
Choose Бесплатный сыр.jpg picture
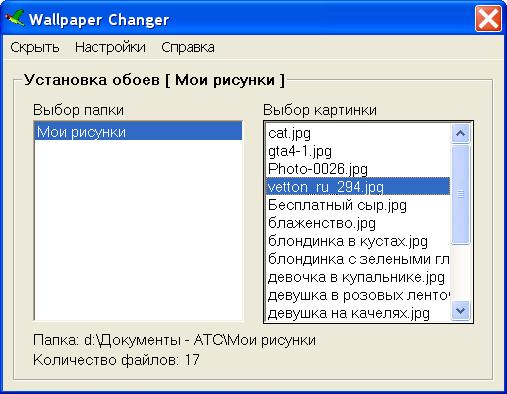[x=358, y=205]
